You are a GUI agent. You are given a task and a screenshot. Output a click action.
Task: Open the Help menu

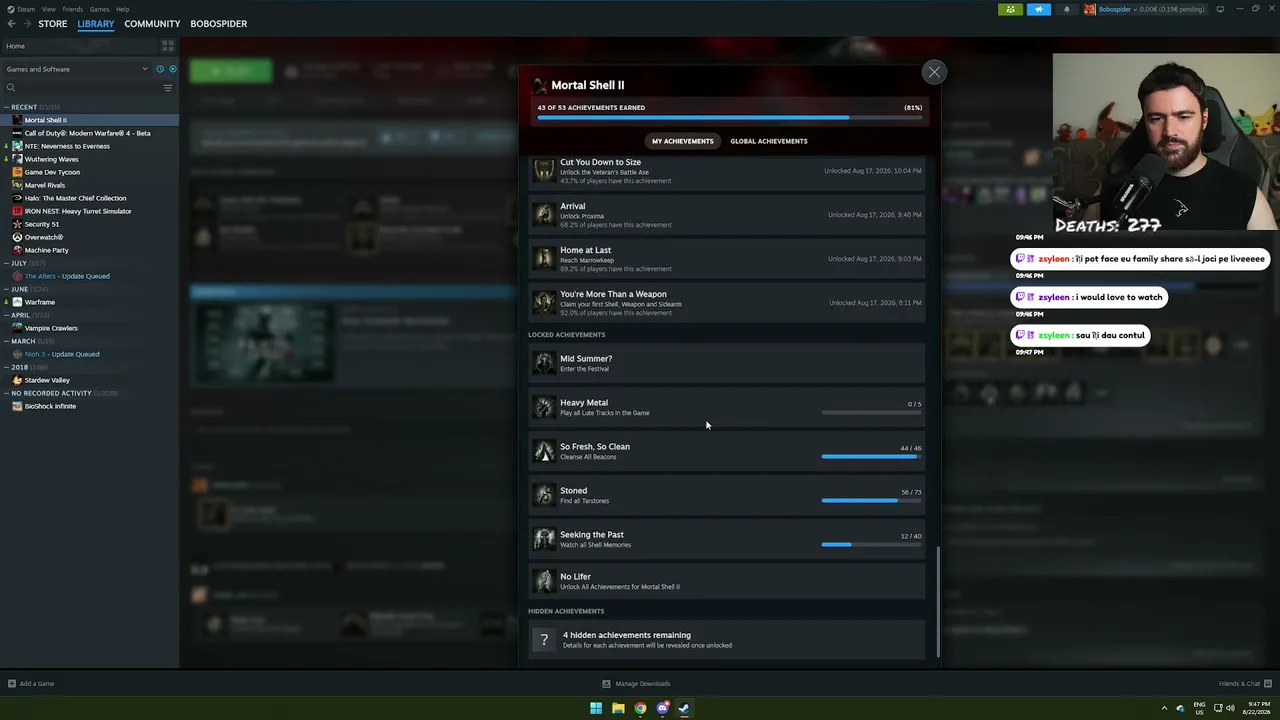click(122, 9)
